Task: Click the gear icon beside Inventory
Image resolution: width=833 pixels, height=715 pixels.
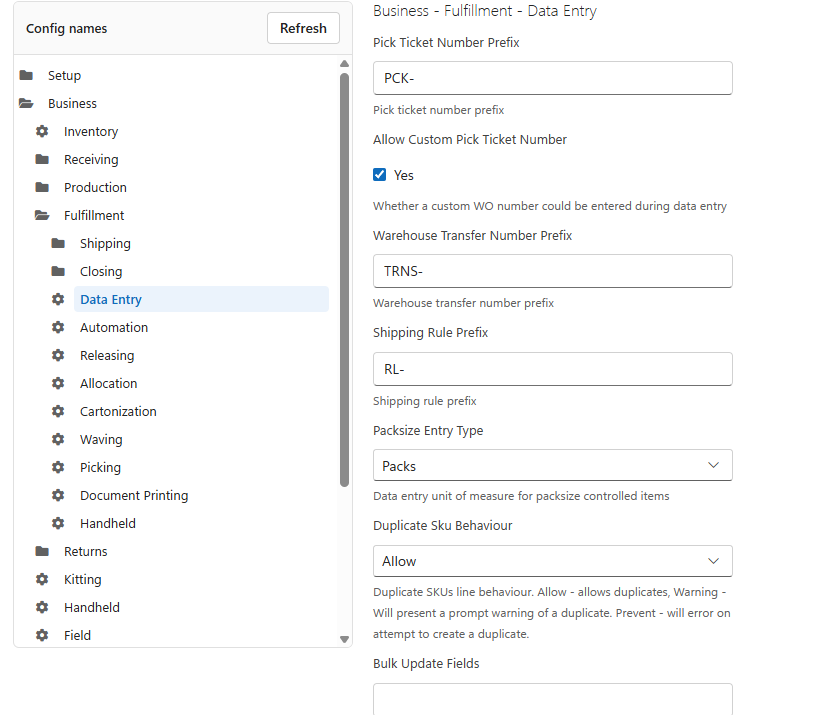Action: pyautogui.click(x=42, y=131)
